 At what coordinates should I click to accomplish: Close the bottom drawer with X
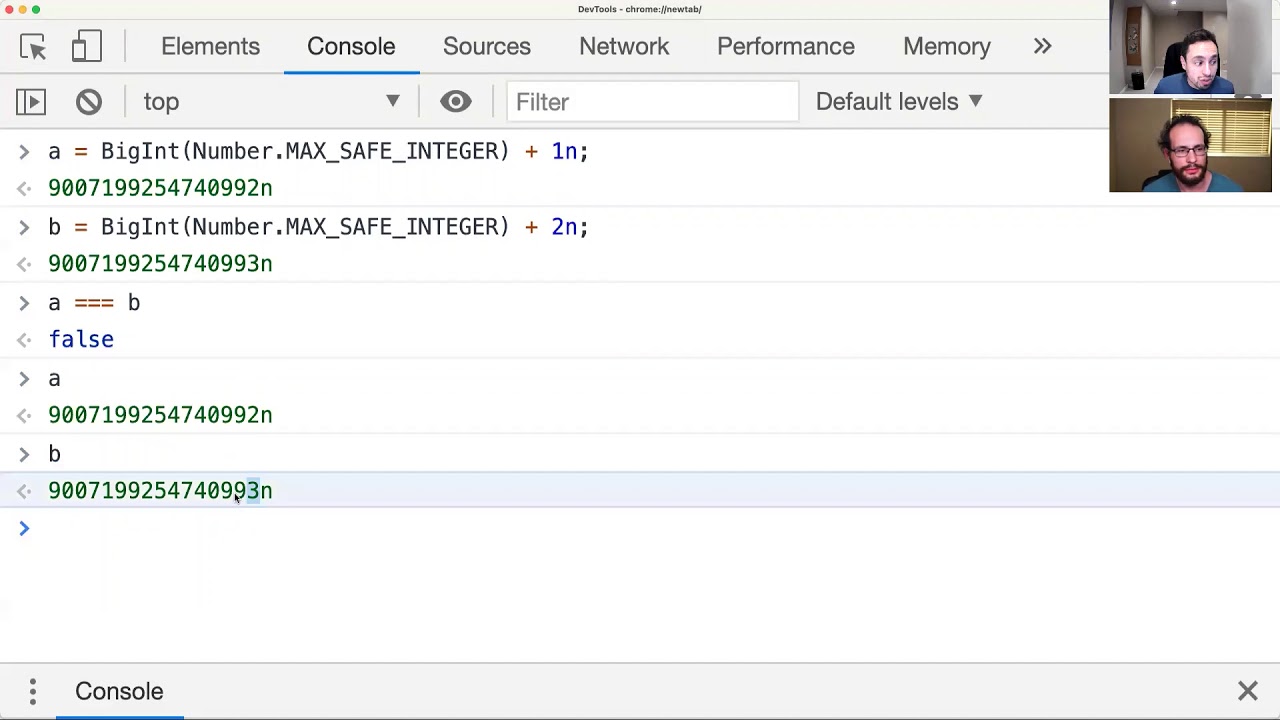tap(1247, 691)
